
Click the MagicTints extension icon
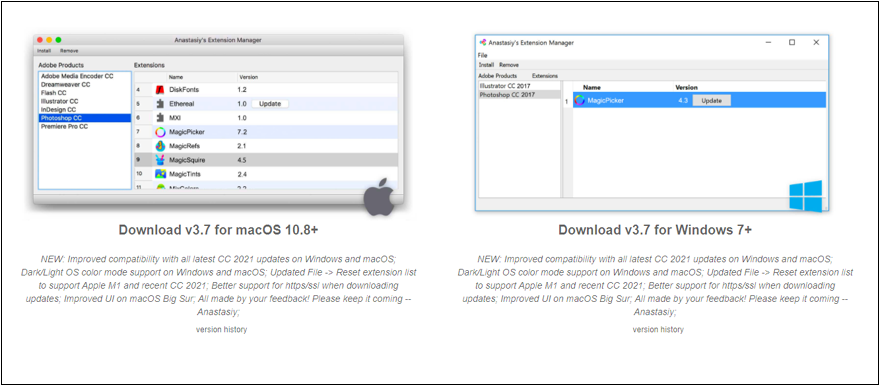pyautogui.click(x=160, y=174)
